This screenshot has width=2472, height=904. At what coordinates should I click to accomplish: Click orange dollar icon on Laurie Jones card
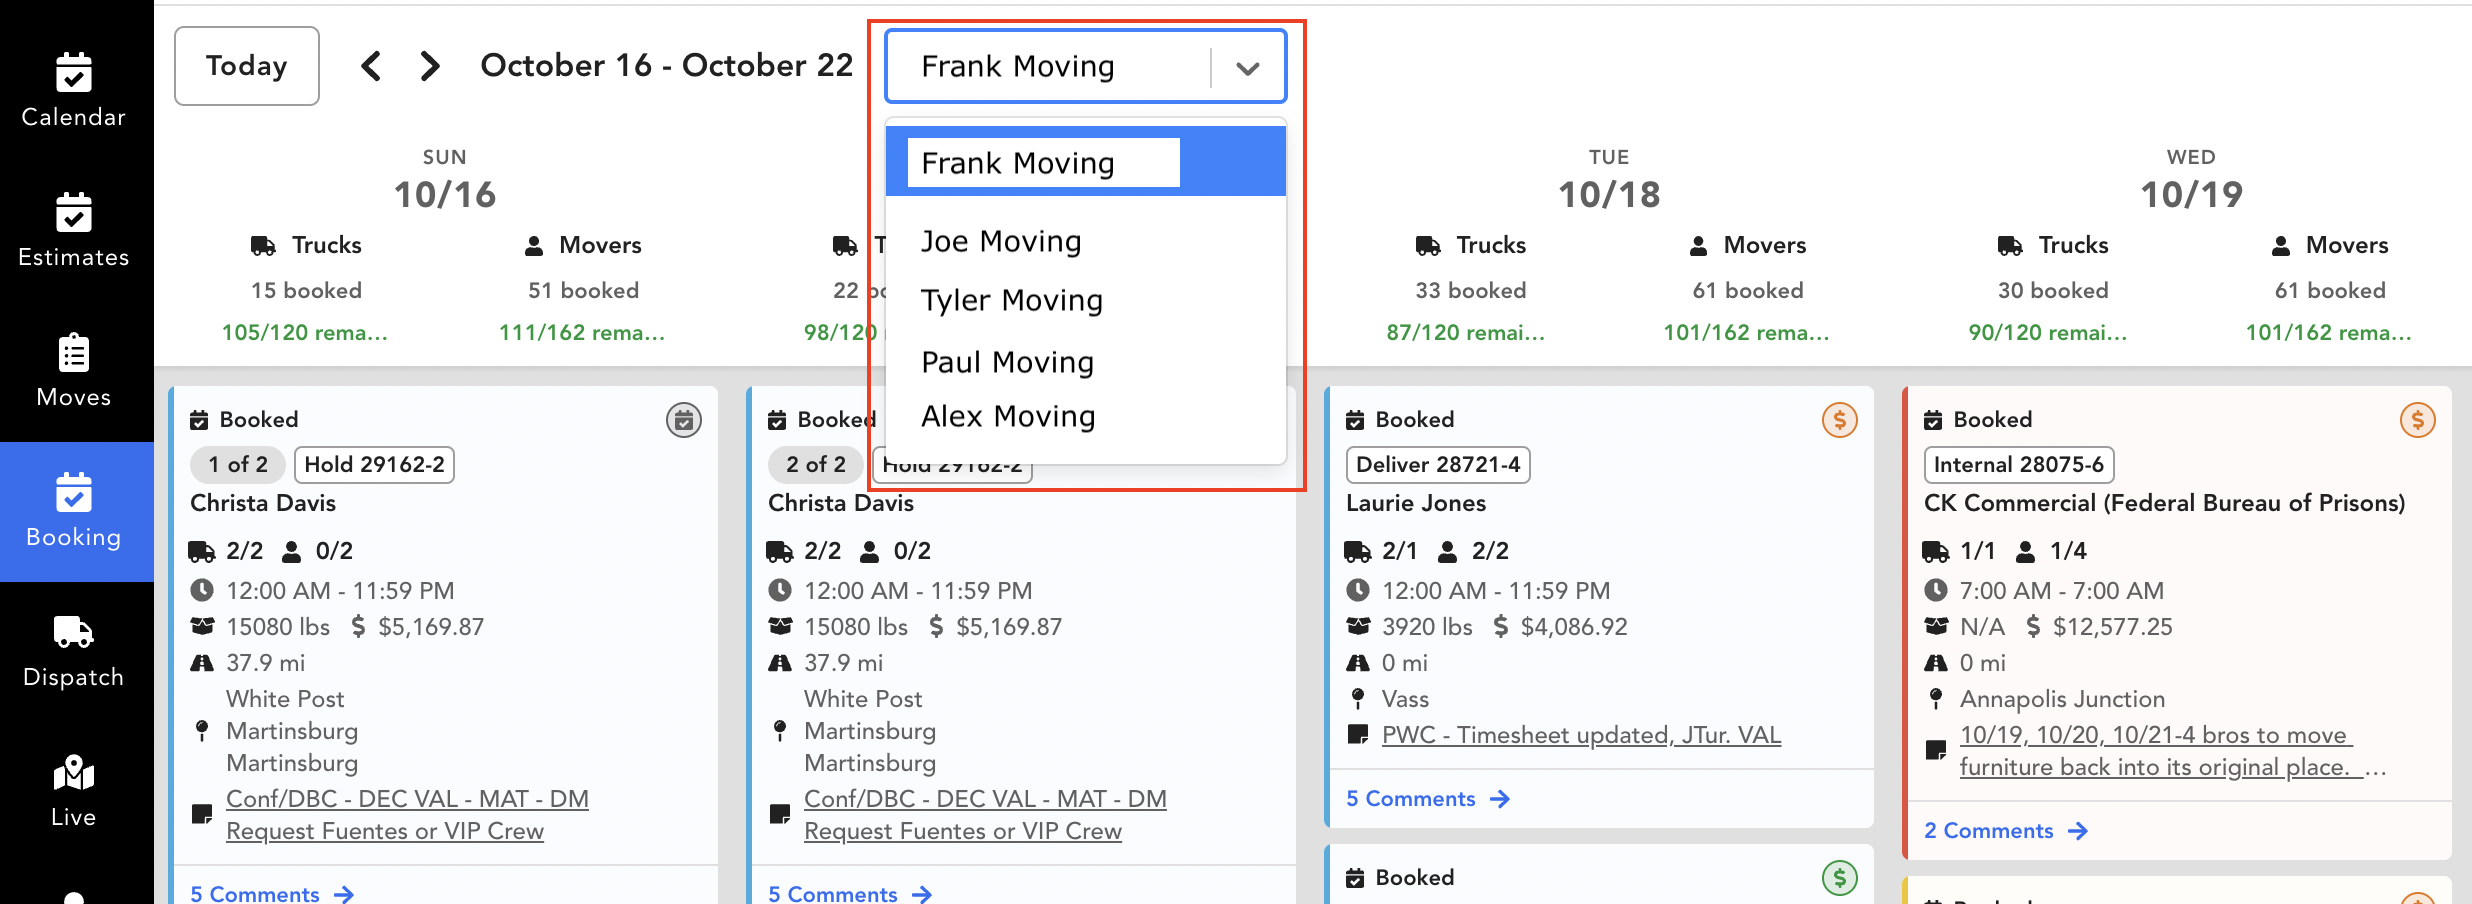pyautogui.click(x=1839, y=420)
